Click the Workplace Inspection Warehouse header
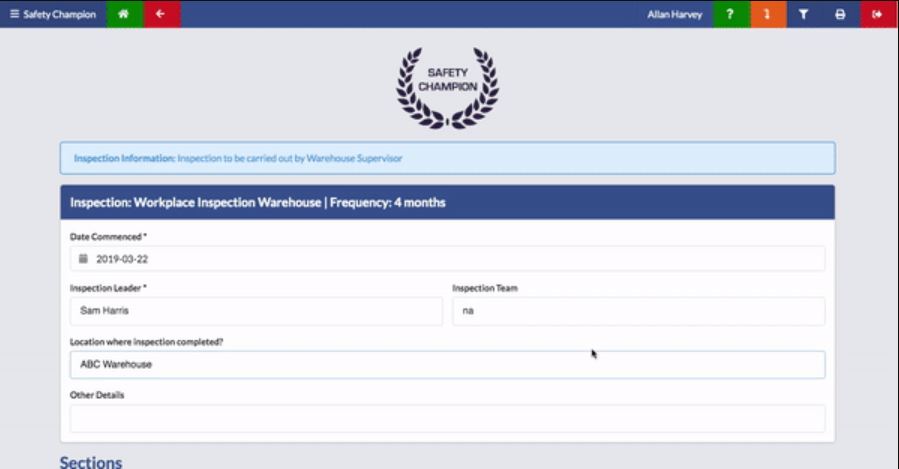This screenshot has height=469, width=899. click(448, 202)
